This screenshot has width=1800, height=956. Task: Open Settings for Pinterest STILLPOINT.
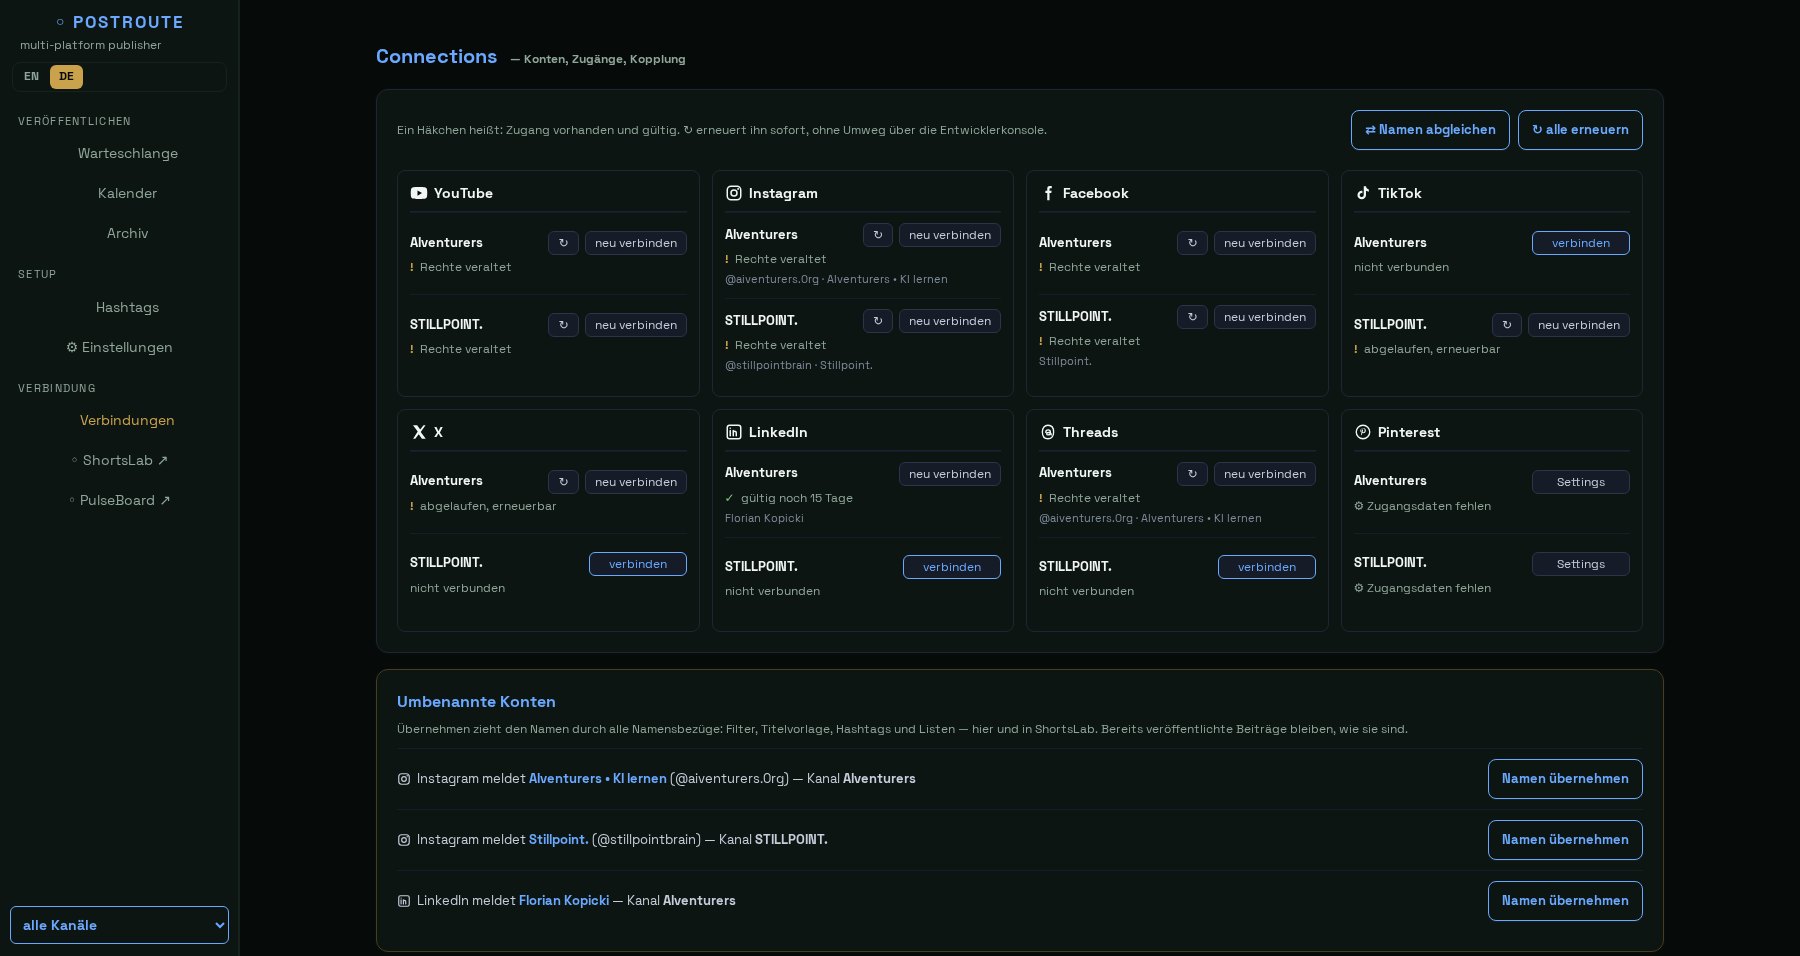(1581, 564)
